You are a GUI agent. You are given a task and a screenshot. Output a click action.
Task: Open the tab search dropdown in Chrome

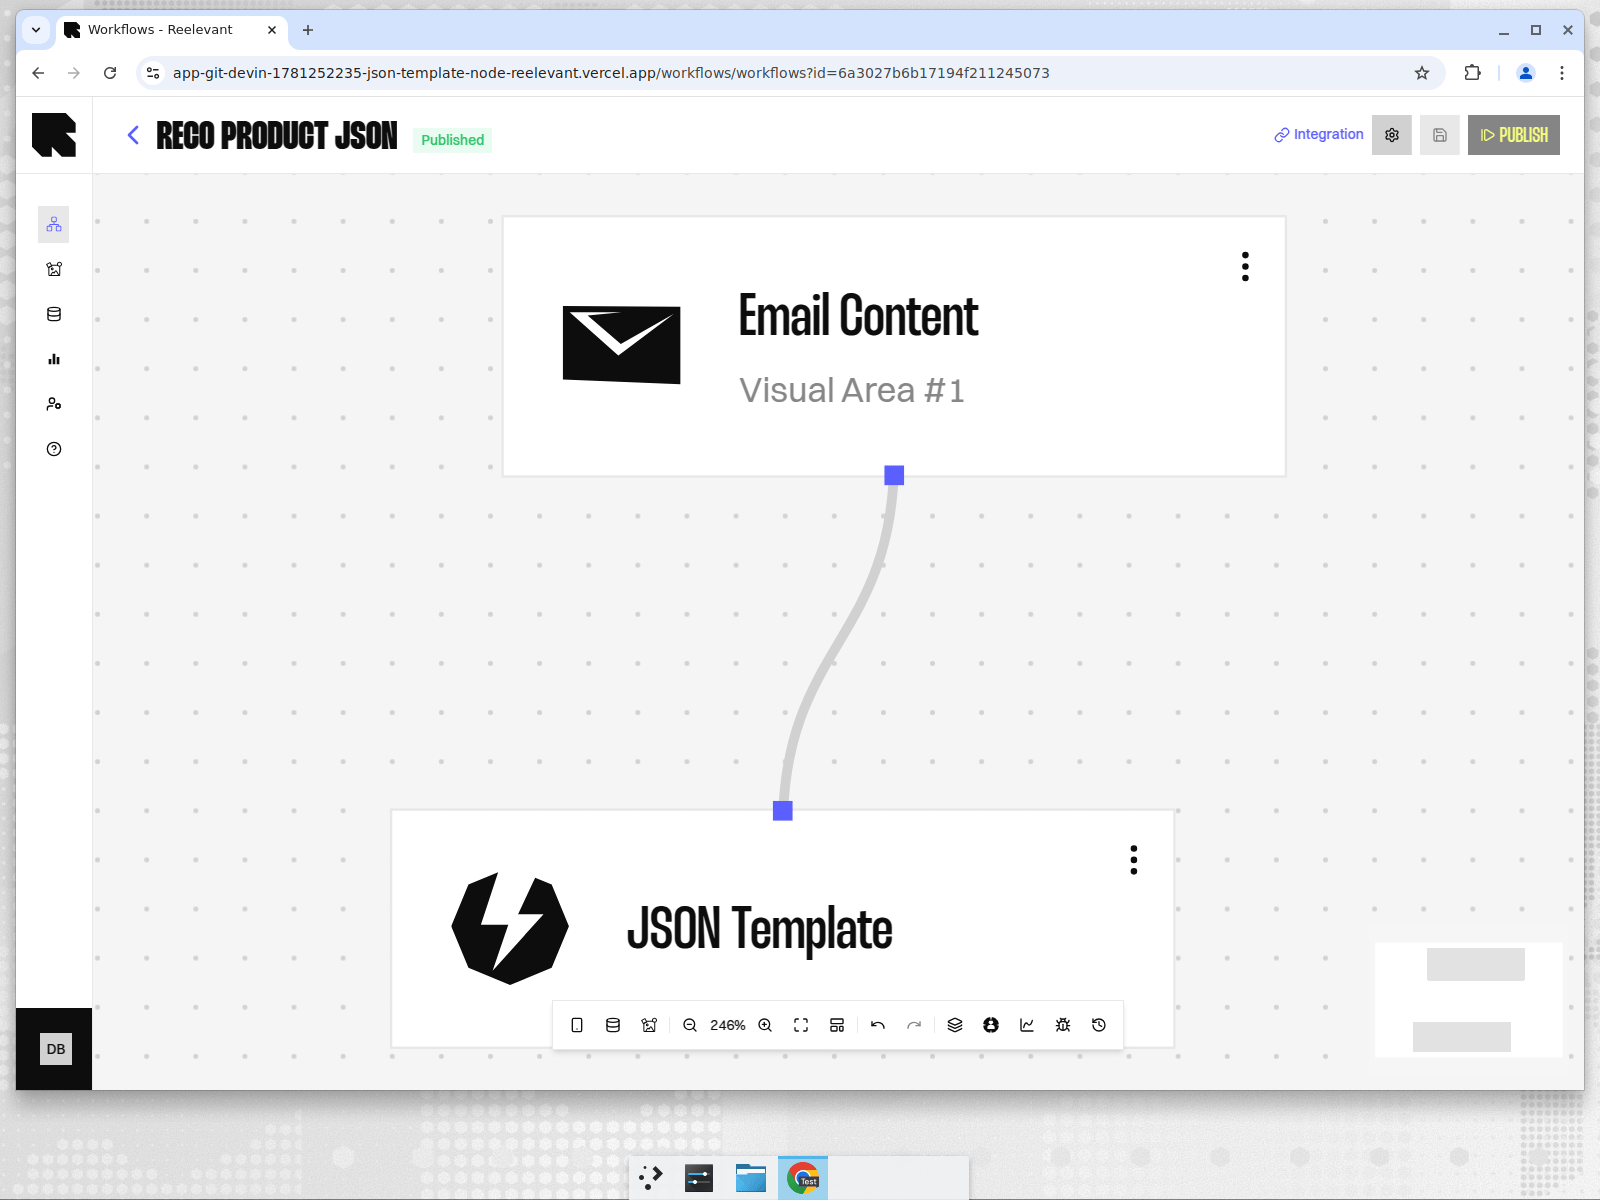[36, 30]
